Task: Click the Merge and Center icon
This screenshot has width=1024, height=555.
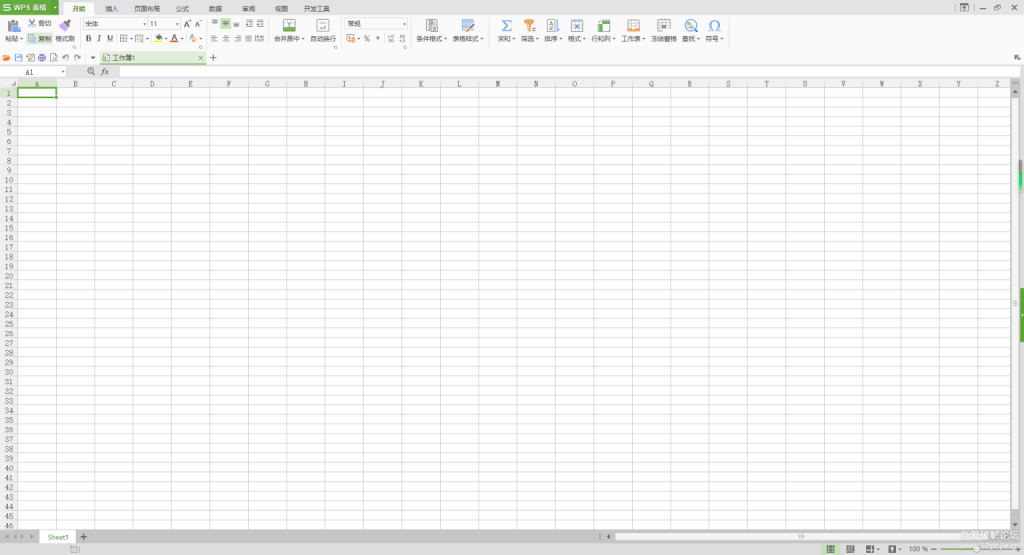Action: click(289, 25)
